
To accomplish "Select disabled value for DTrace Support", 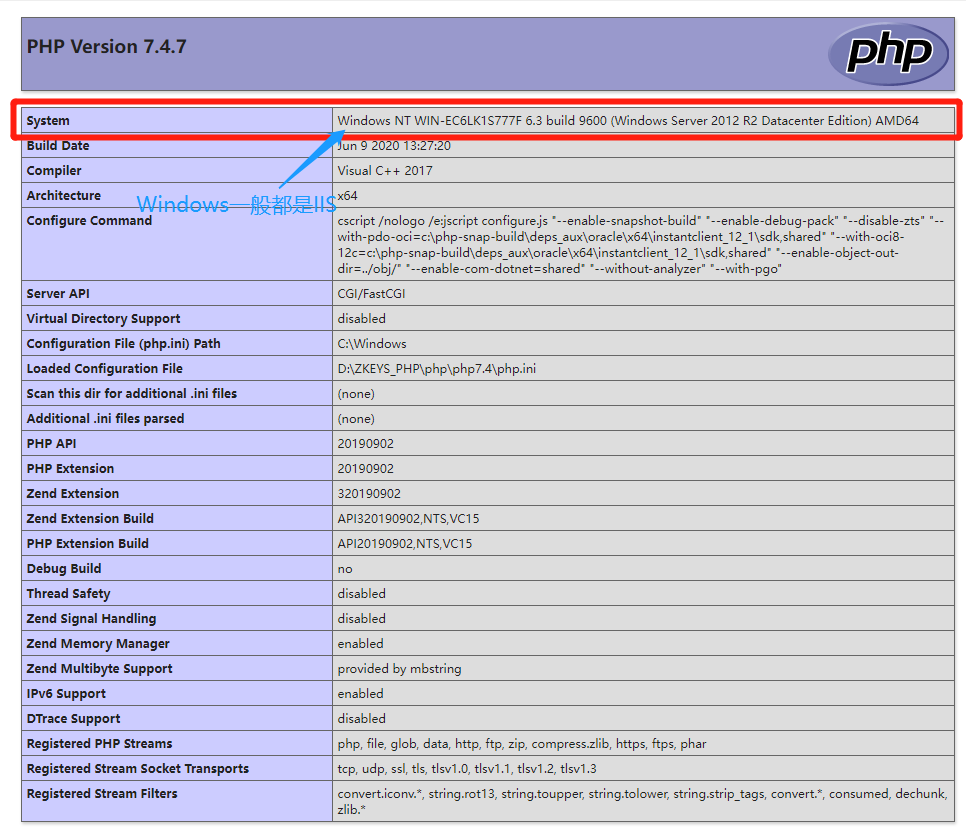I will pyautogui.click(x=362, y=719).
